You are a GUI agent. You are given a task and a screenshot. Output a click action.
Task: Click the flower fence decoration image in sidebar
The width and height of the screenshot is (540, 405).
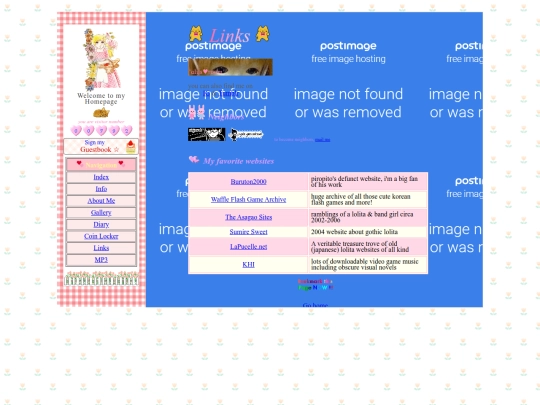point(101,278)
